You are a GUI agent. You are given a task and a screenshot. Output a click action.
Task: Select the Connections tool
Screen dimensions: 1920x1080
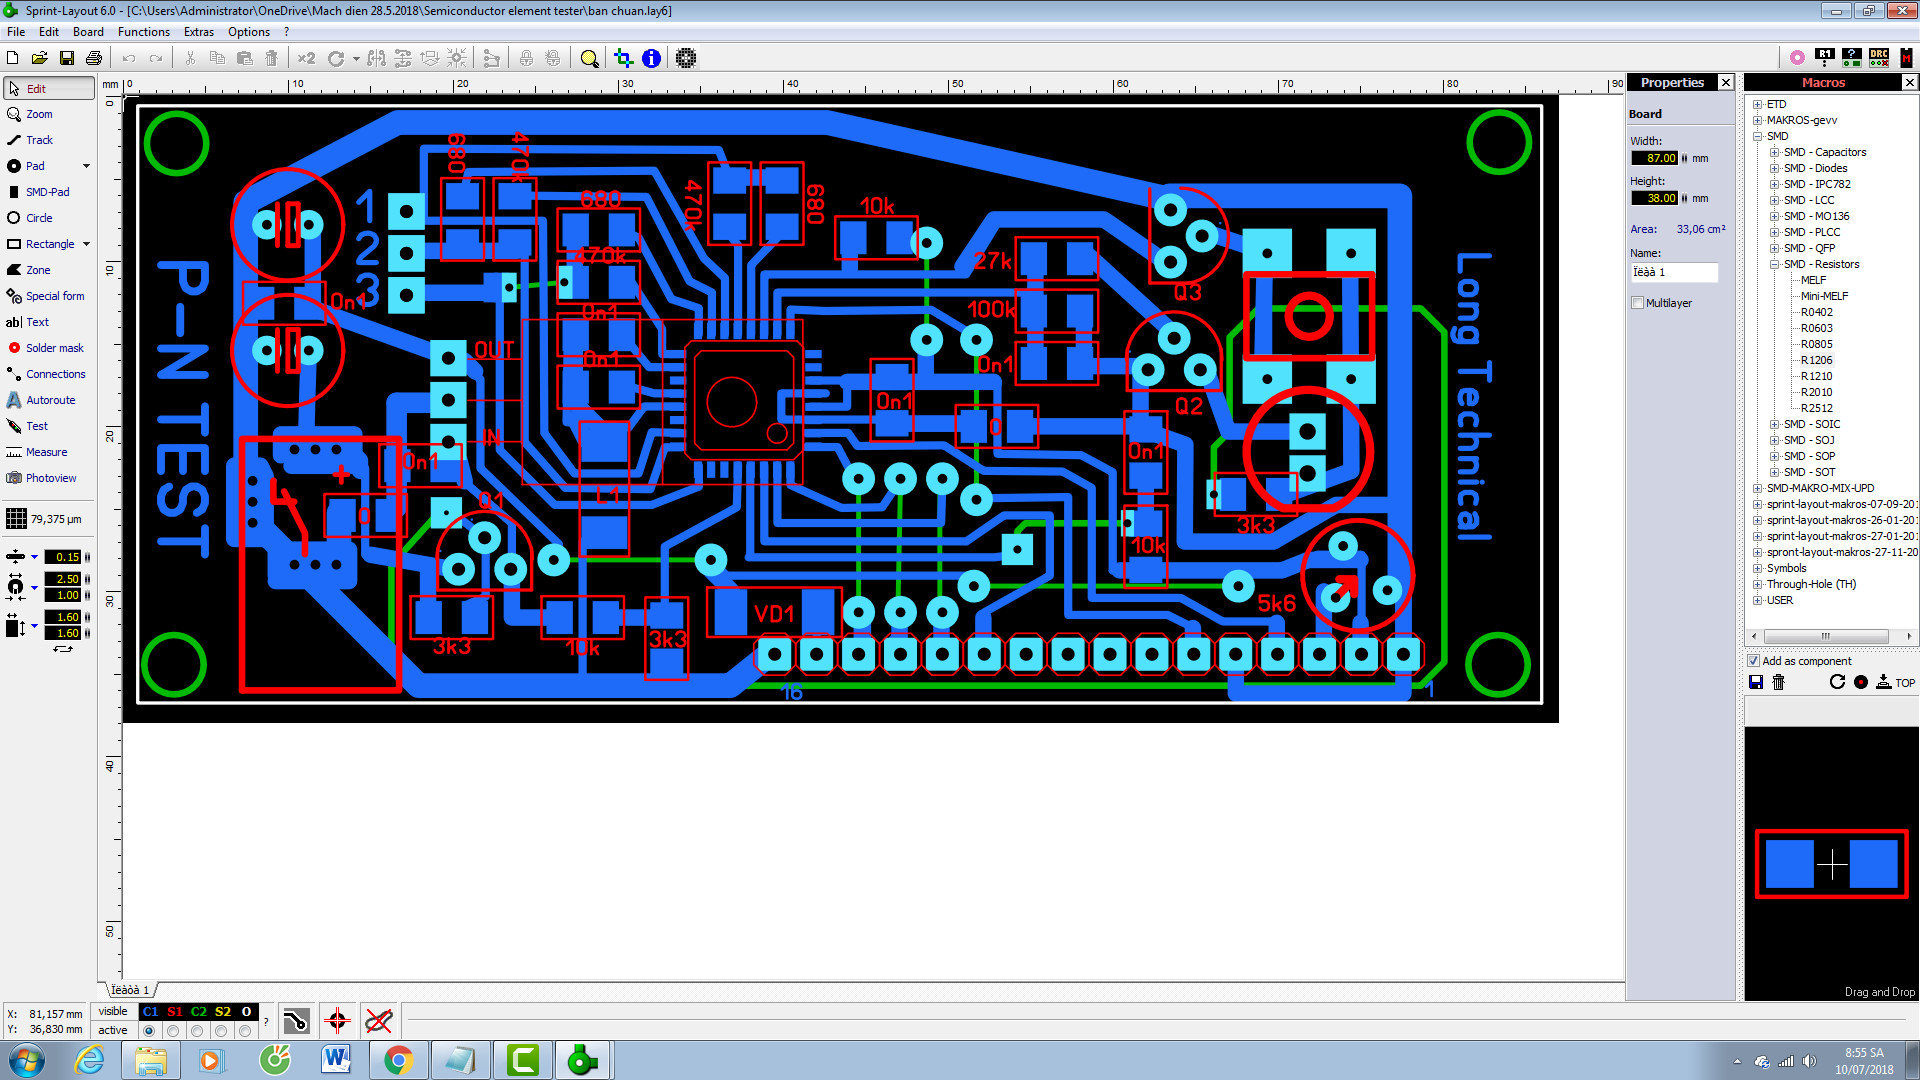[x=48, y=374]
